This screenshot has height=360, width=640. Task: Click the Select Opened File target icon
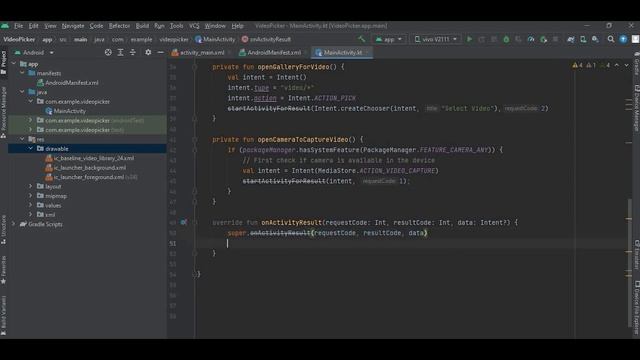pyautogui.click(x=108, y=53)
